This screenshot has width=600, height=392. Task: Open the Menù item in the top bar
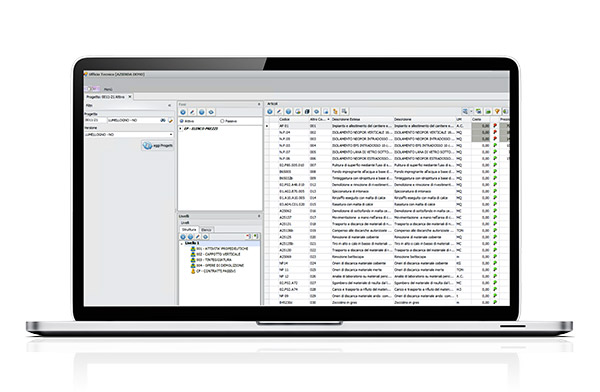(x=108, y=89)
